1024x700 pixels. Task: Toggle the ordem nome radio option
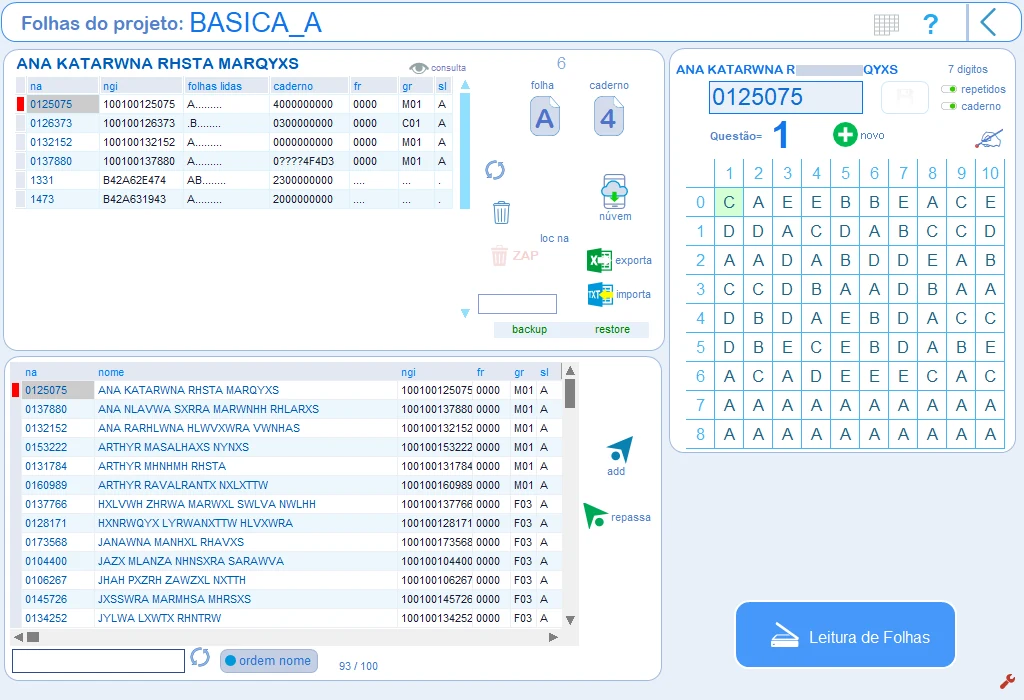coord(268,661)
